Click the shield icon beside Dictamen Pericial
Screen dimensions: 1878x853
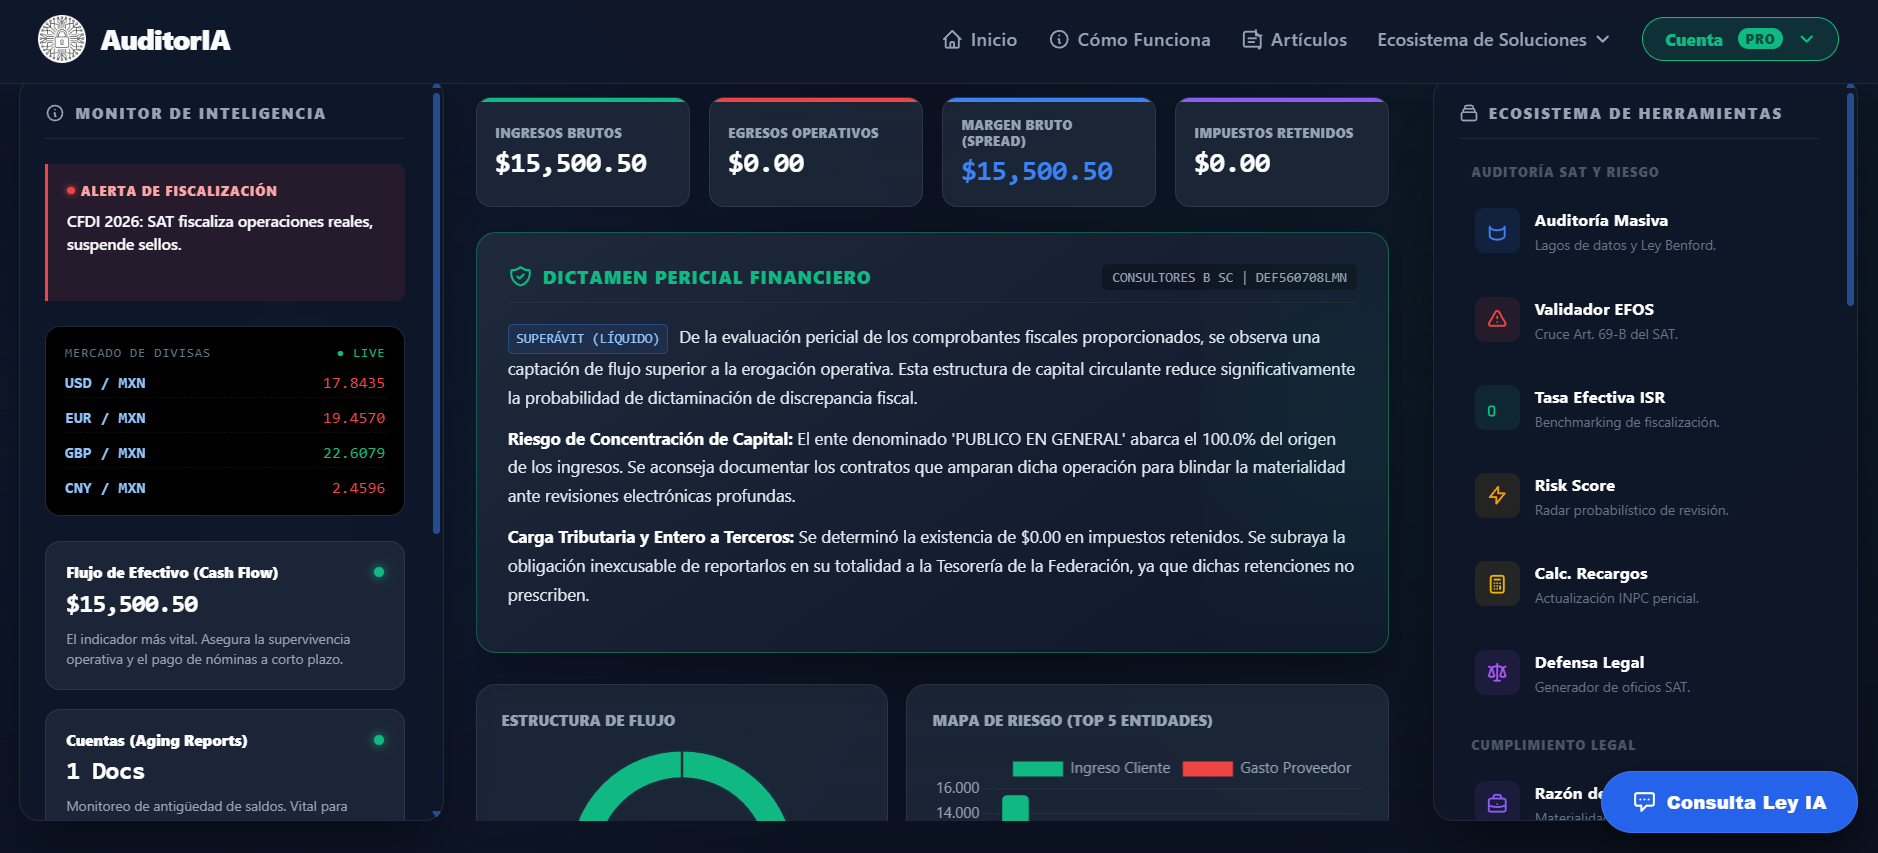(520, 277)
